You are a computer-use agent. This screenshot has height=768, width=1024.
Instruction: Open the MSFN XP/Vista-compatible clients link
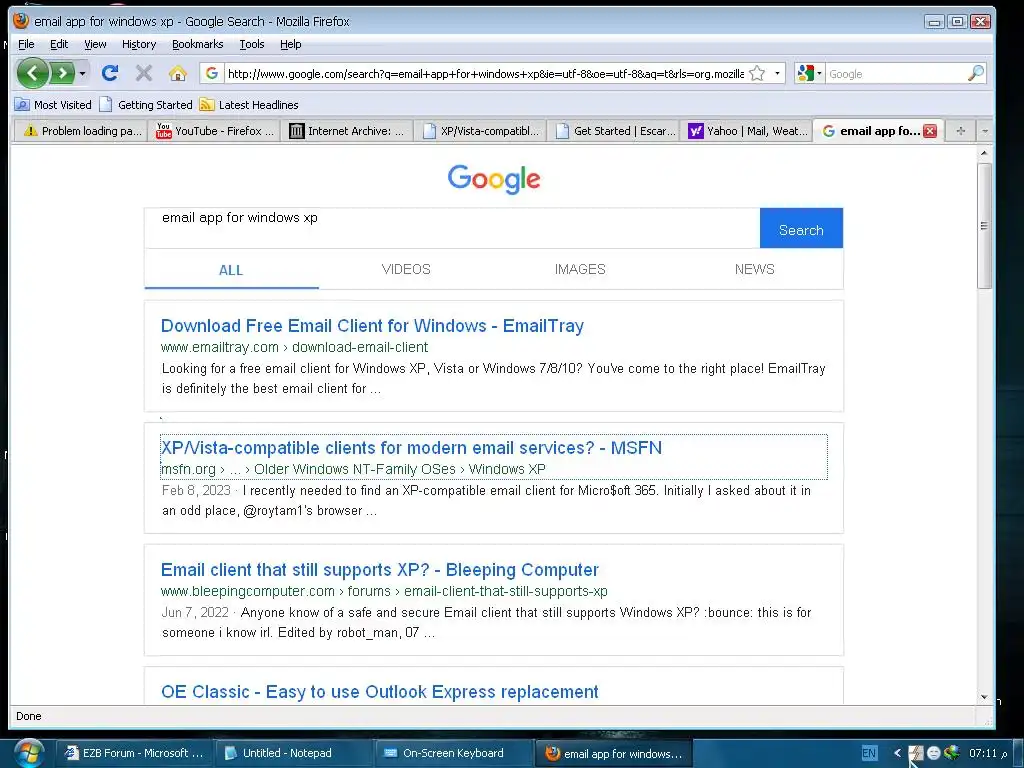[411, 447]
